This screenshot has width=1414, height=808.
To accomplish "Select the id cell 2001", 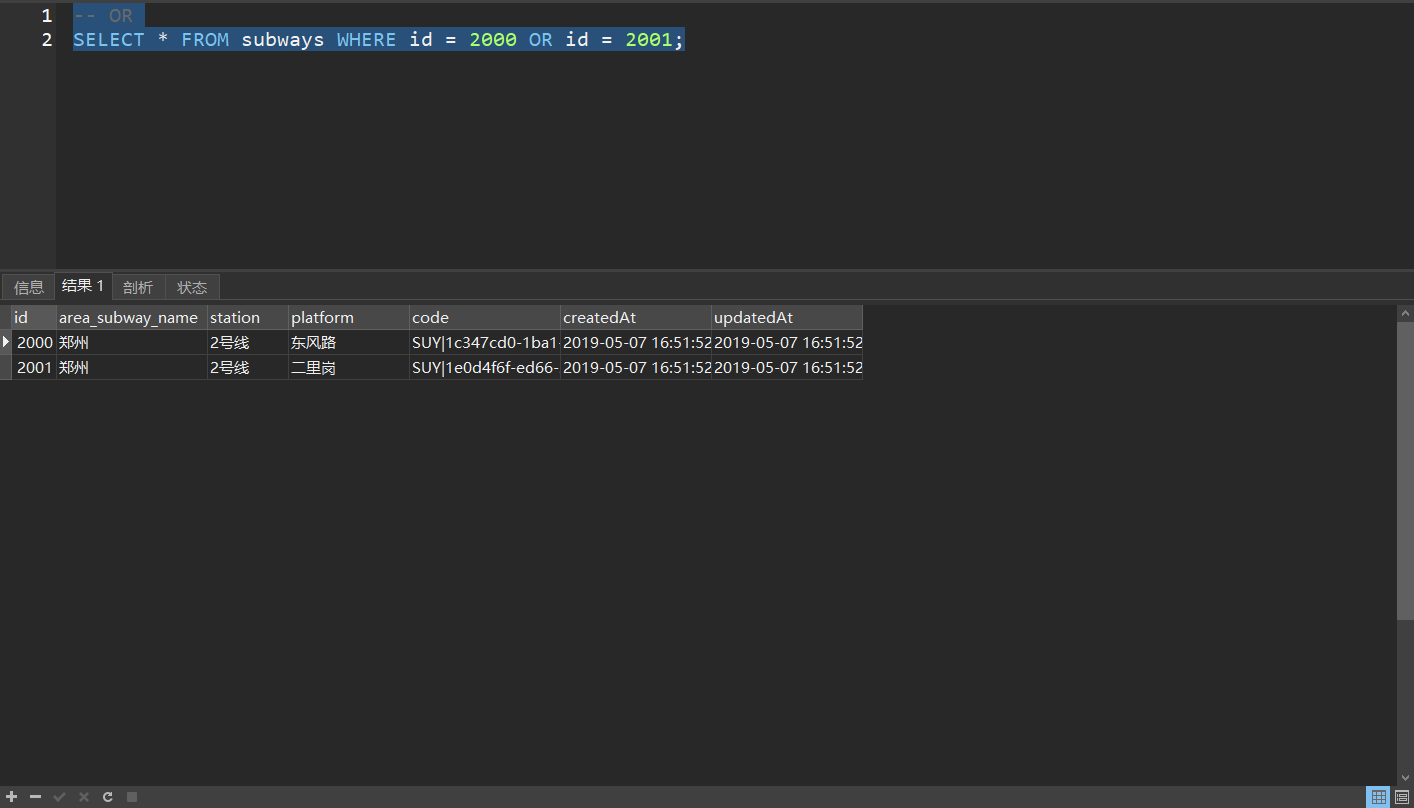I will (x=34, y=367).
